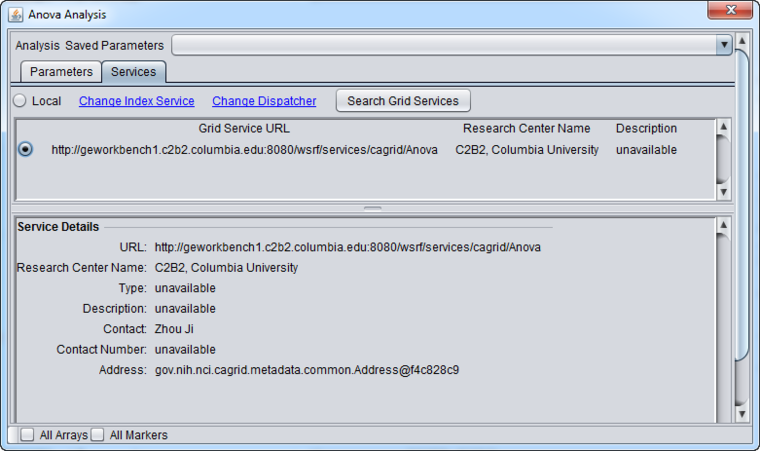Select the Services tab
Viewport: 760px width, 451px height.
pos(133,72)
